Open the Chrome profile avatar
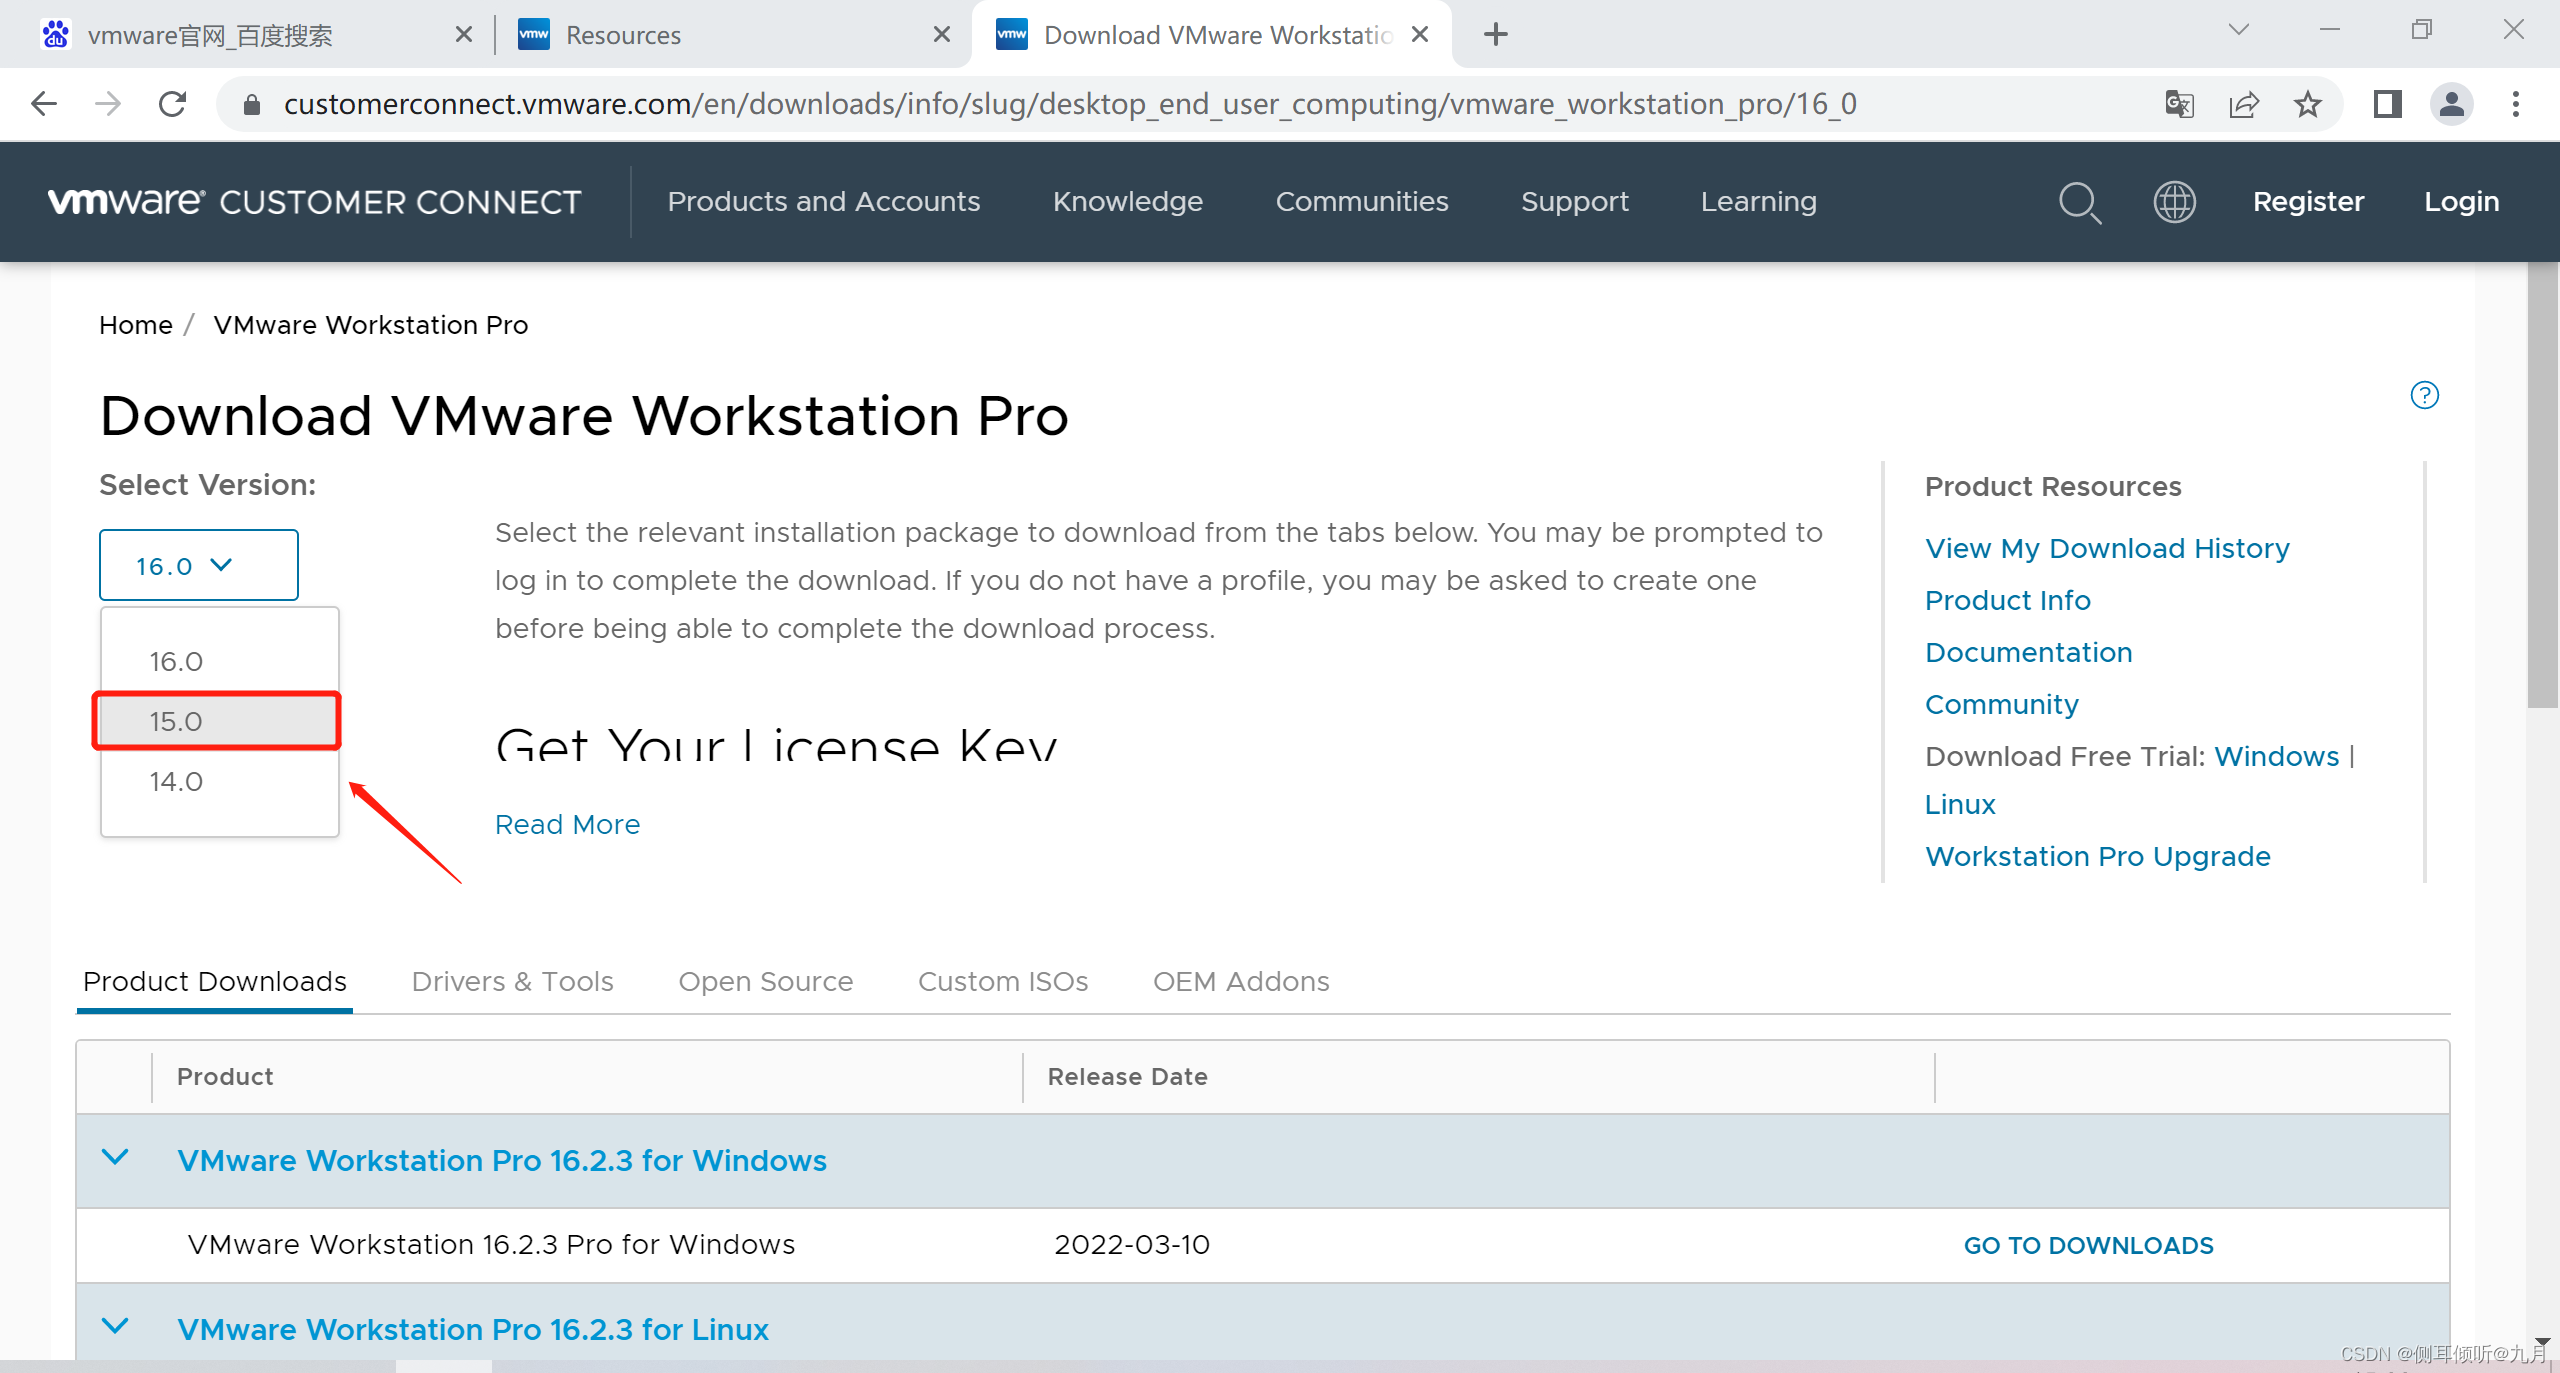This screenshot has height=1373, width=2560. [2452, 104]
